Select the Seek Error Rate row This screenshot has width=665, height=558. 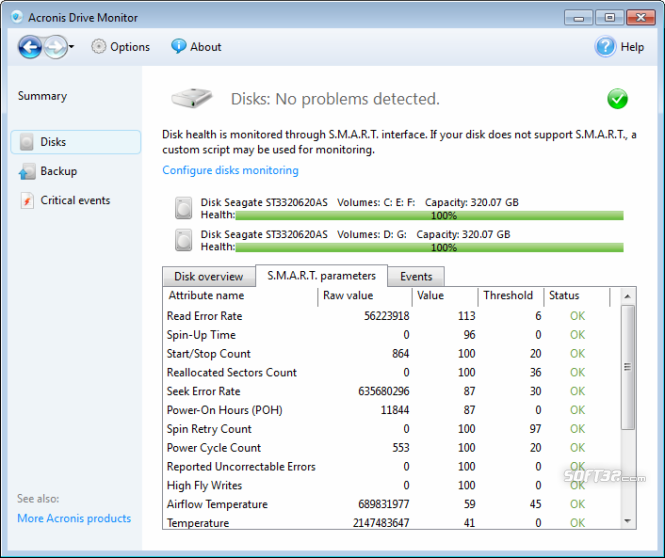coord(392,391)
